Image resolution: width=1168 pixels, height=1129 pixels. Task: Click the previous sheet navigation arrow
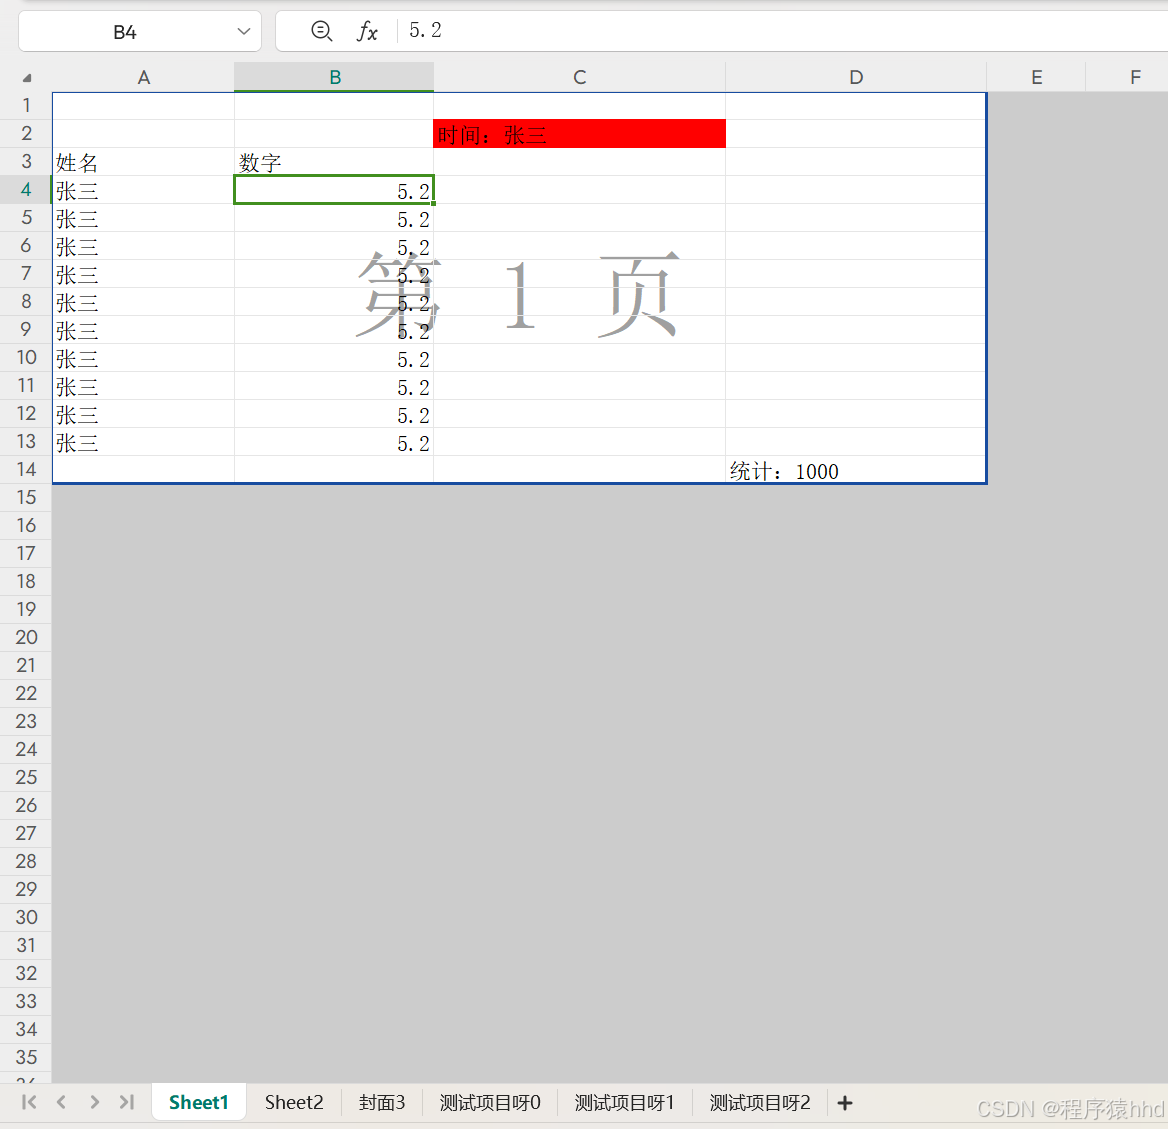click(61, 1102)
